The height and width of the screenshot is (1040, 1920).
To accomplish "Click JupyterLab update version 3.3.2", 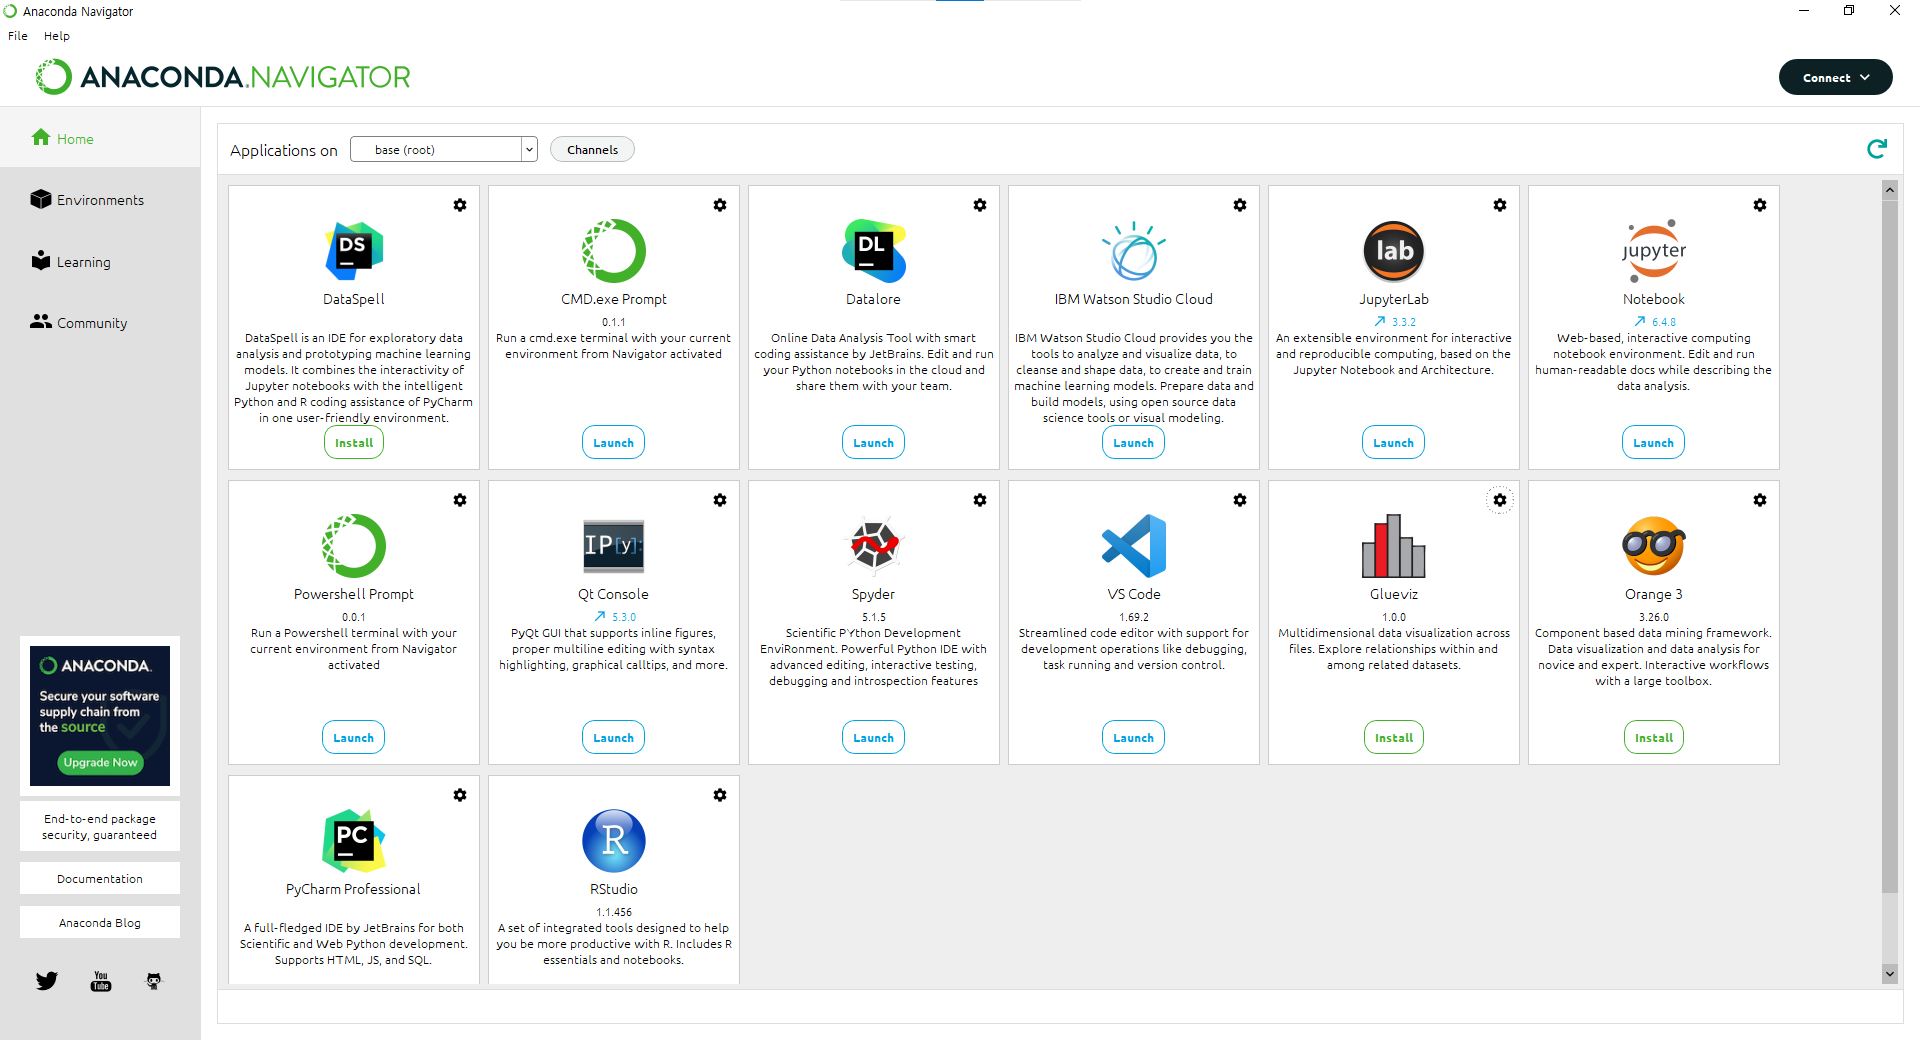I will point(1395,322).
